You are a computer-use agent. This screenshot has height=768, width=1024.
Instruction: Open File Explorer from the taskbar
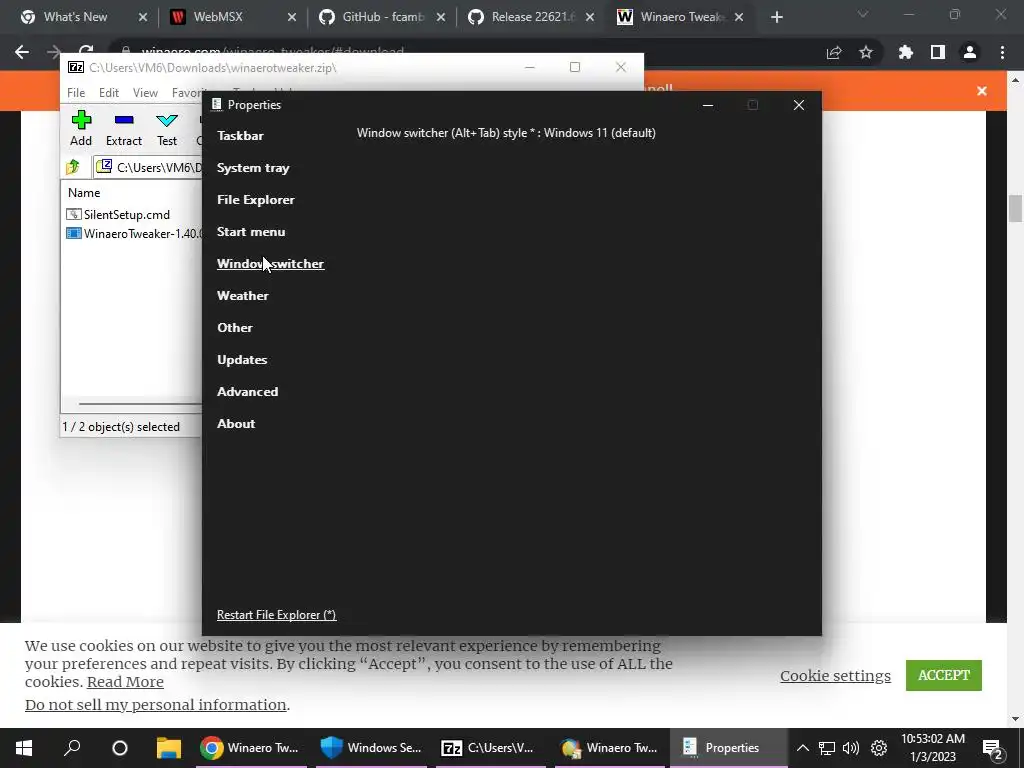point(168,748)
